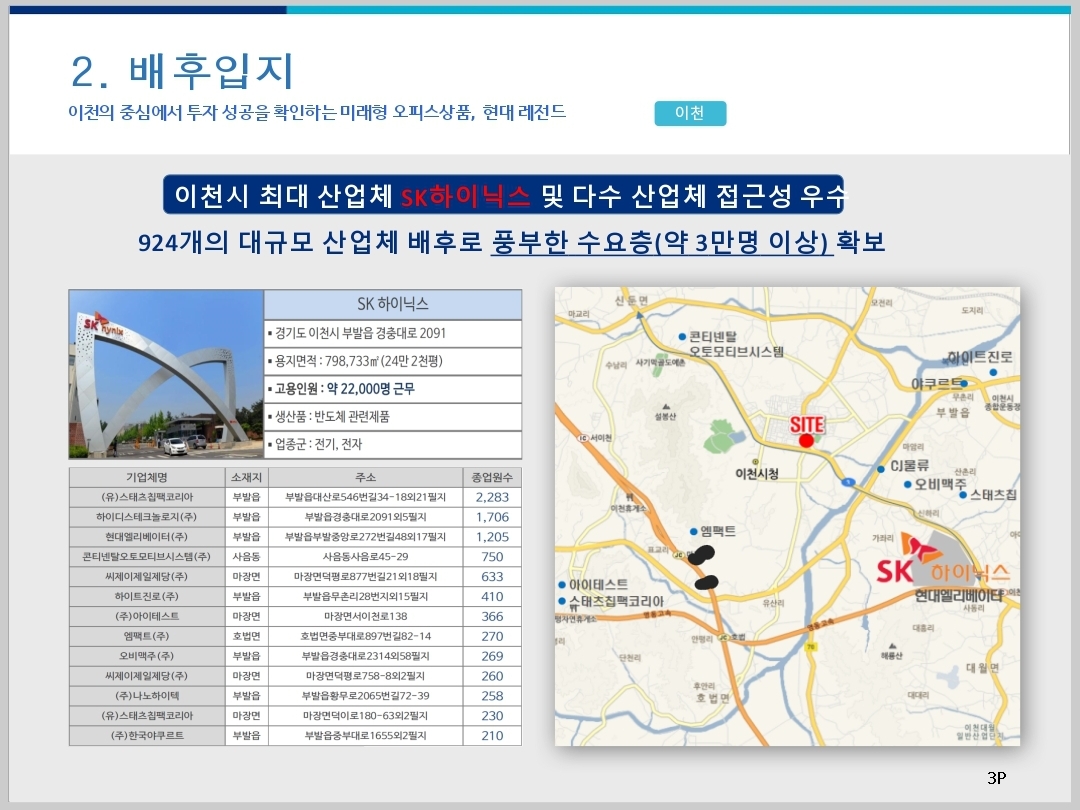
Task: Click the 3P page number
Action: [x=996, y=778]
